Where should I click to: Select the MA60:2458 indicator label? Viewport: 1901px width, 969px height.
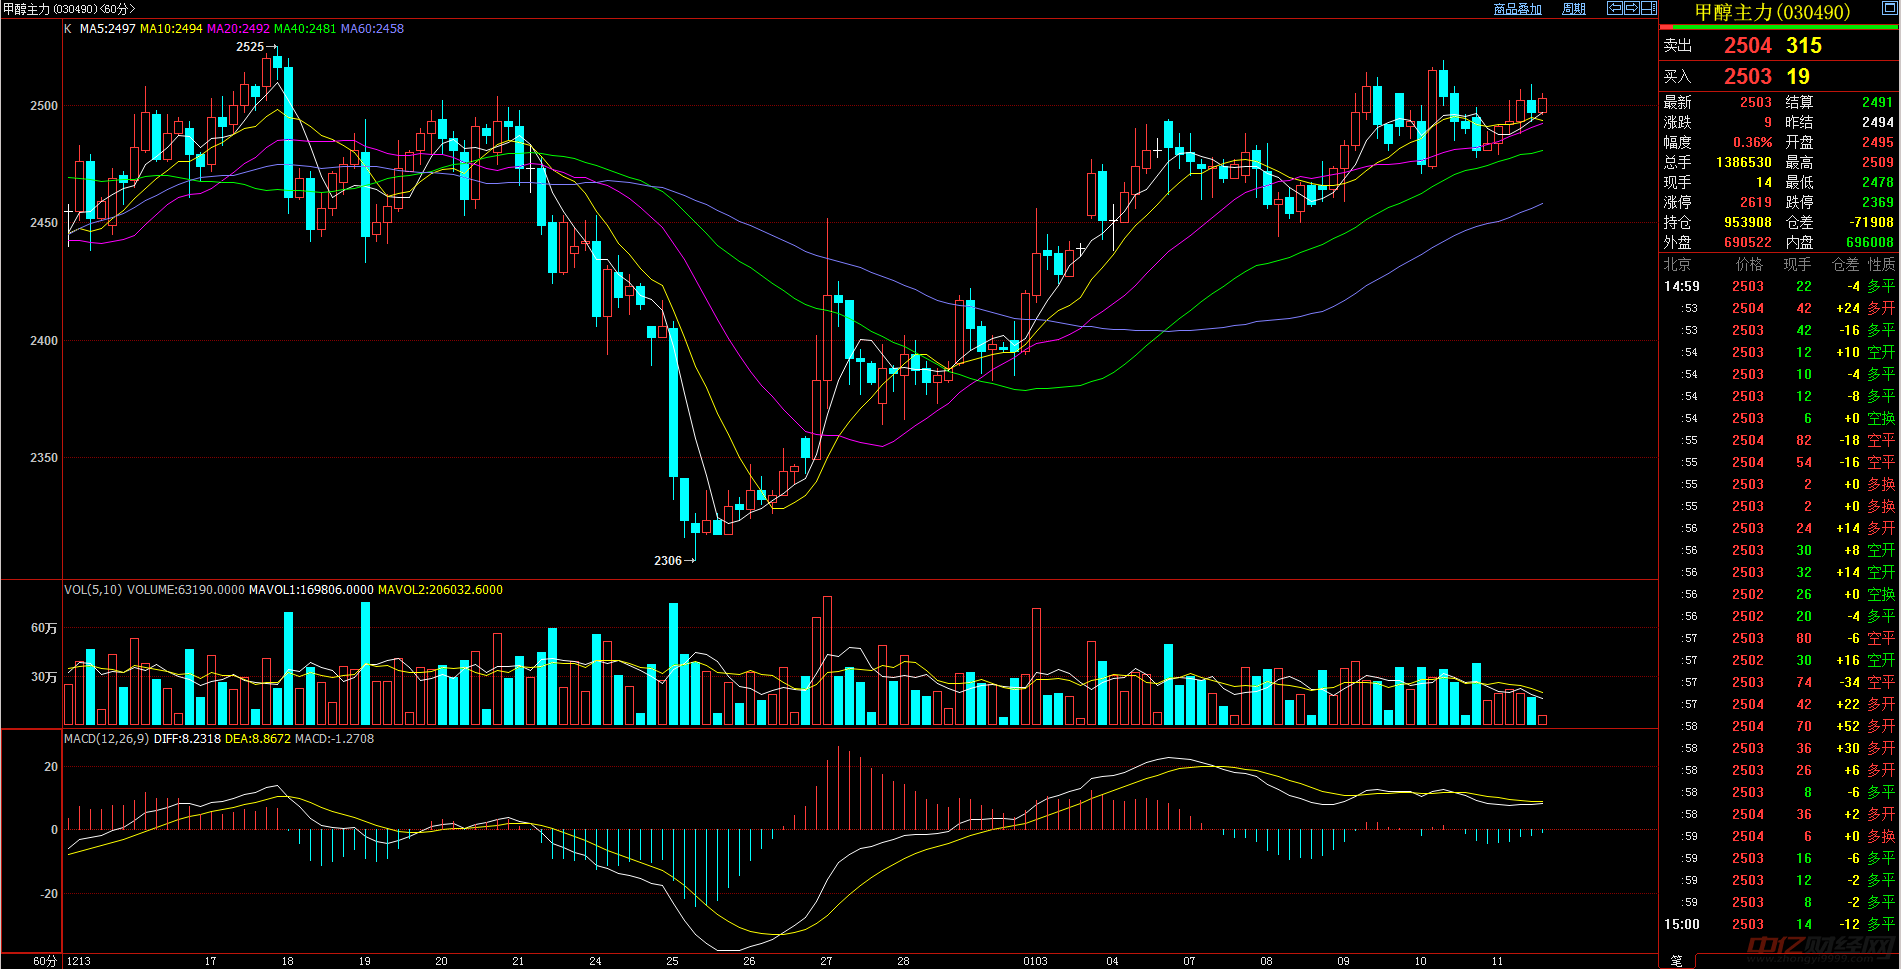(x=372, y=29)
